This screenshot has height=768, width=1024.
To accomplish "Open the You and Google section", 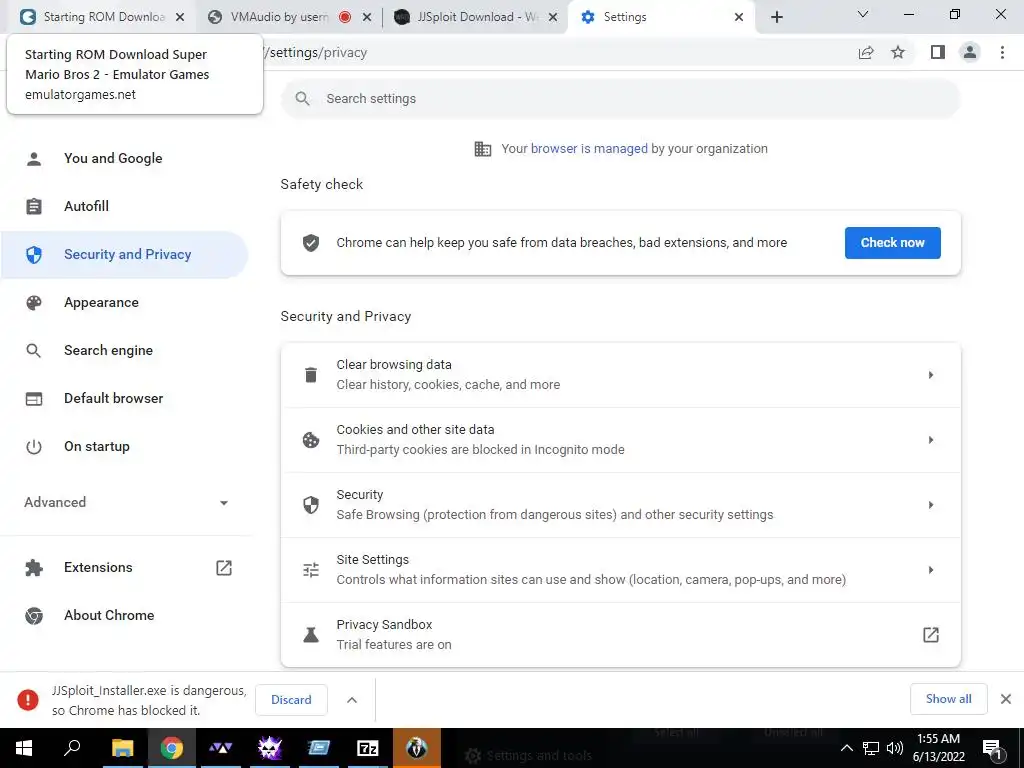I will (112, 158).
